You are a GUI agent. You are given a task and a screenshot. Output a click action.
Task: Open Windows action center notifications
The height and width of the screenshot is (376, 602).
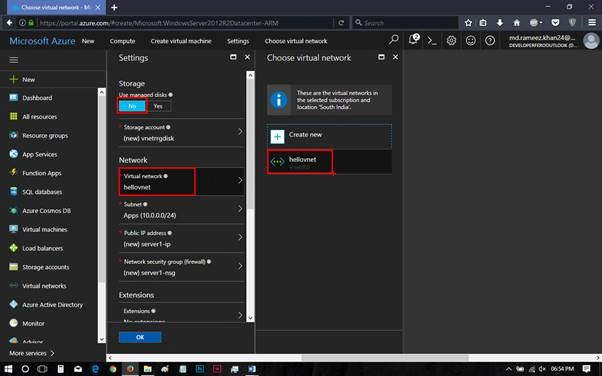586,369
